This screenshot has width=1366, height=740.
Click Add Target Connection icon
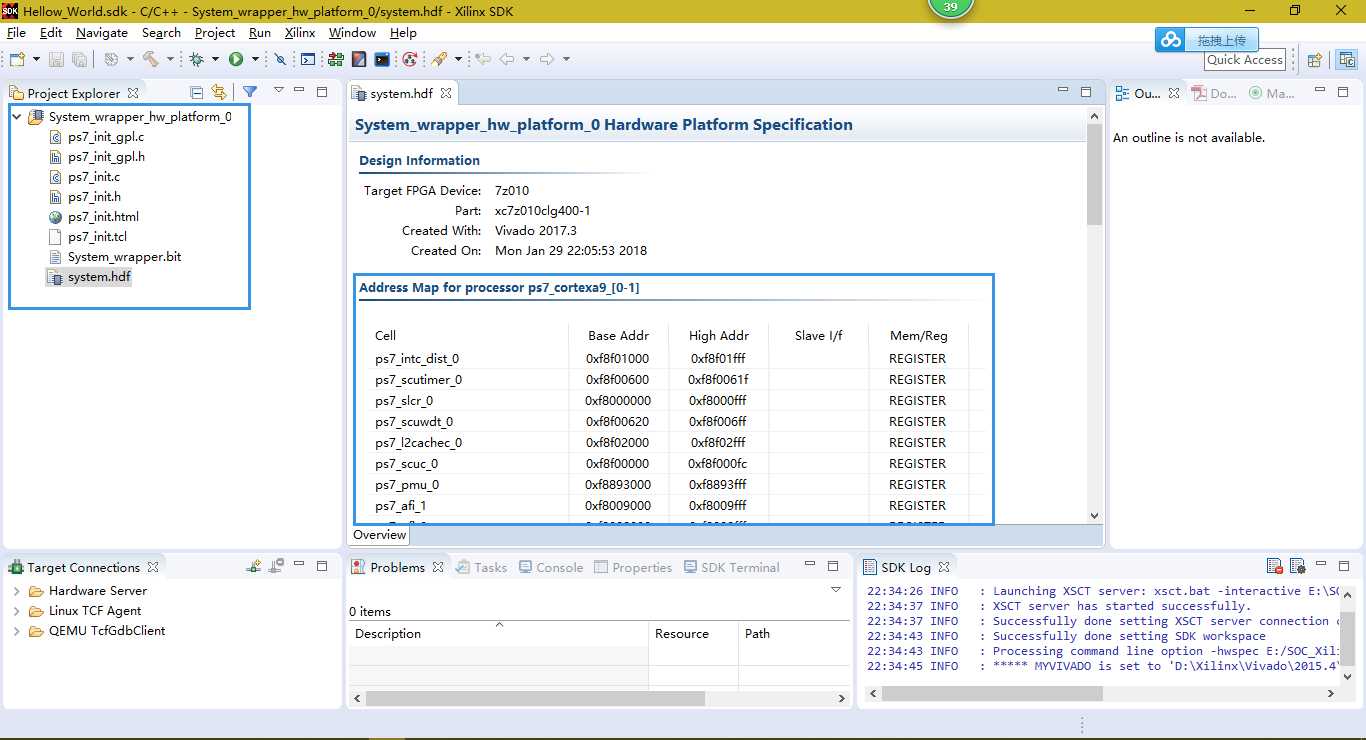255,566
